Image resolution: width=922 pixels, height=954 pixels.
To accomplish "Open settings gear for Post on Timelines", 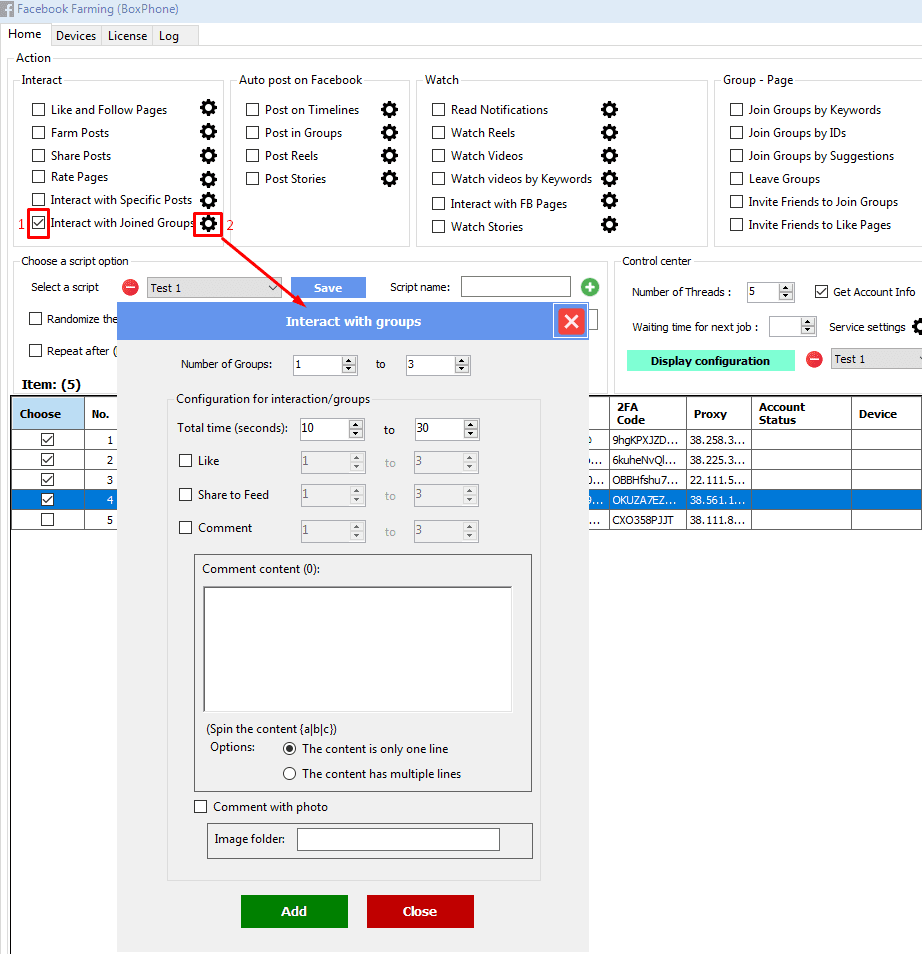I will tap(389, 110).
